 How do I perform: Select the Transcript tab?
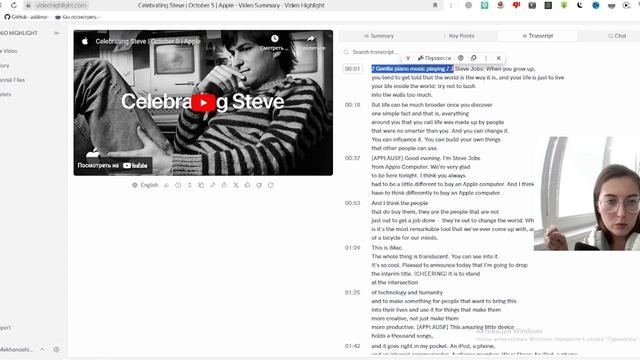click(538, 36)
